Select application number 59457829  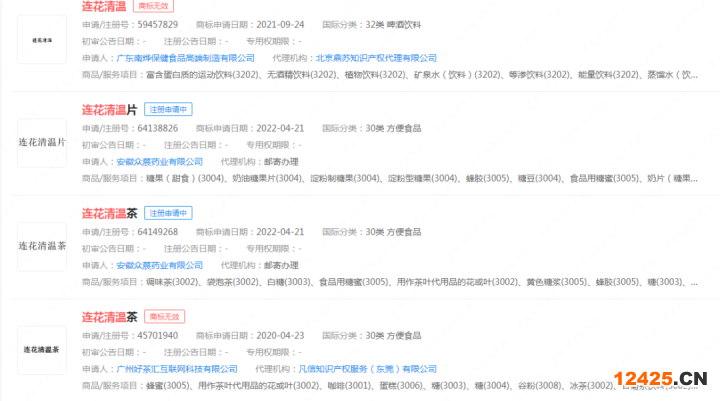[x=158, y=25]
